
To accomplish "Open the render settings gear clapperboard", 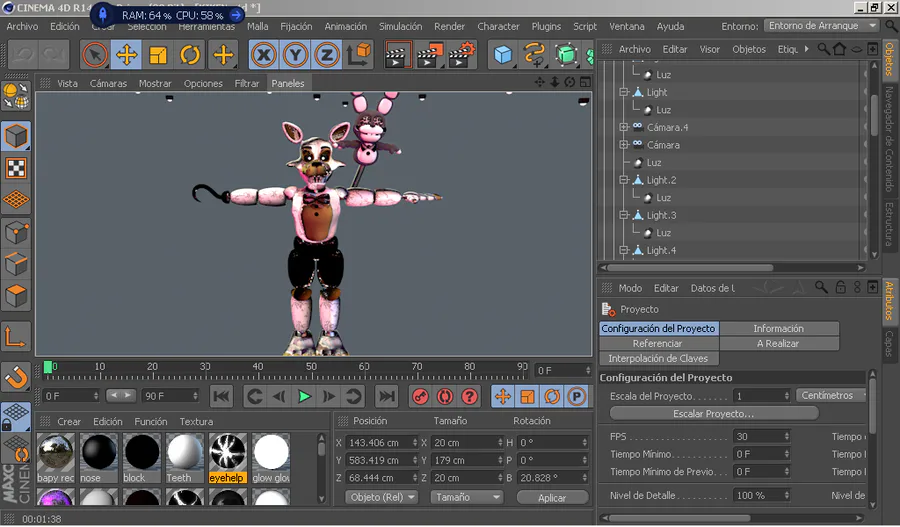I will (461, 55).
